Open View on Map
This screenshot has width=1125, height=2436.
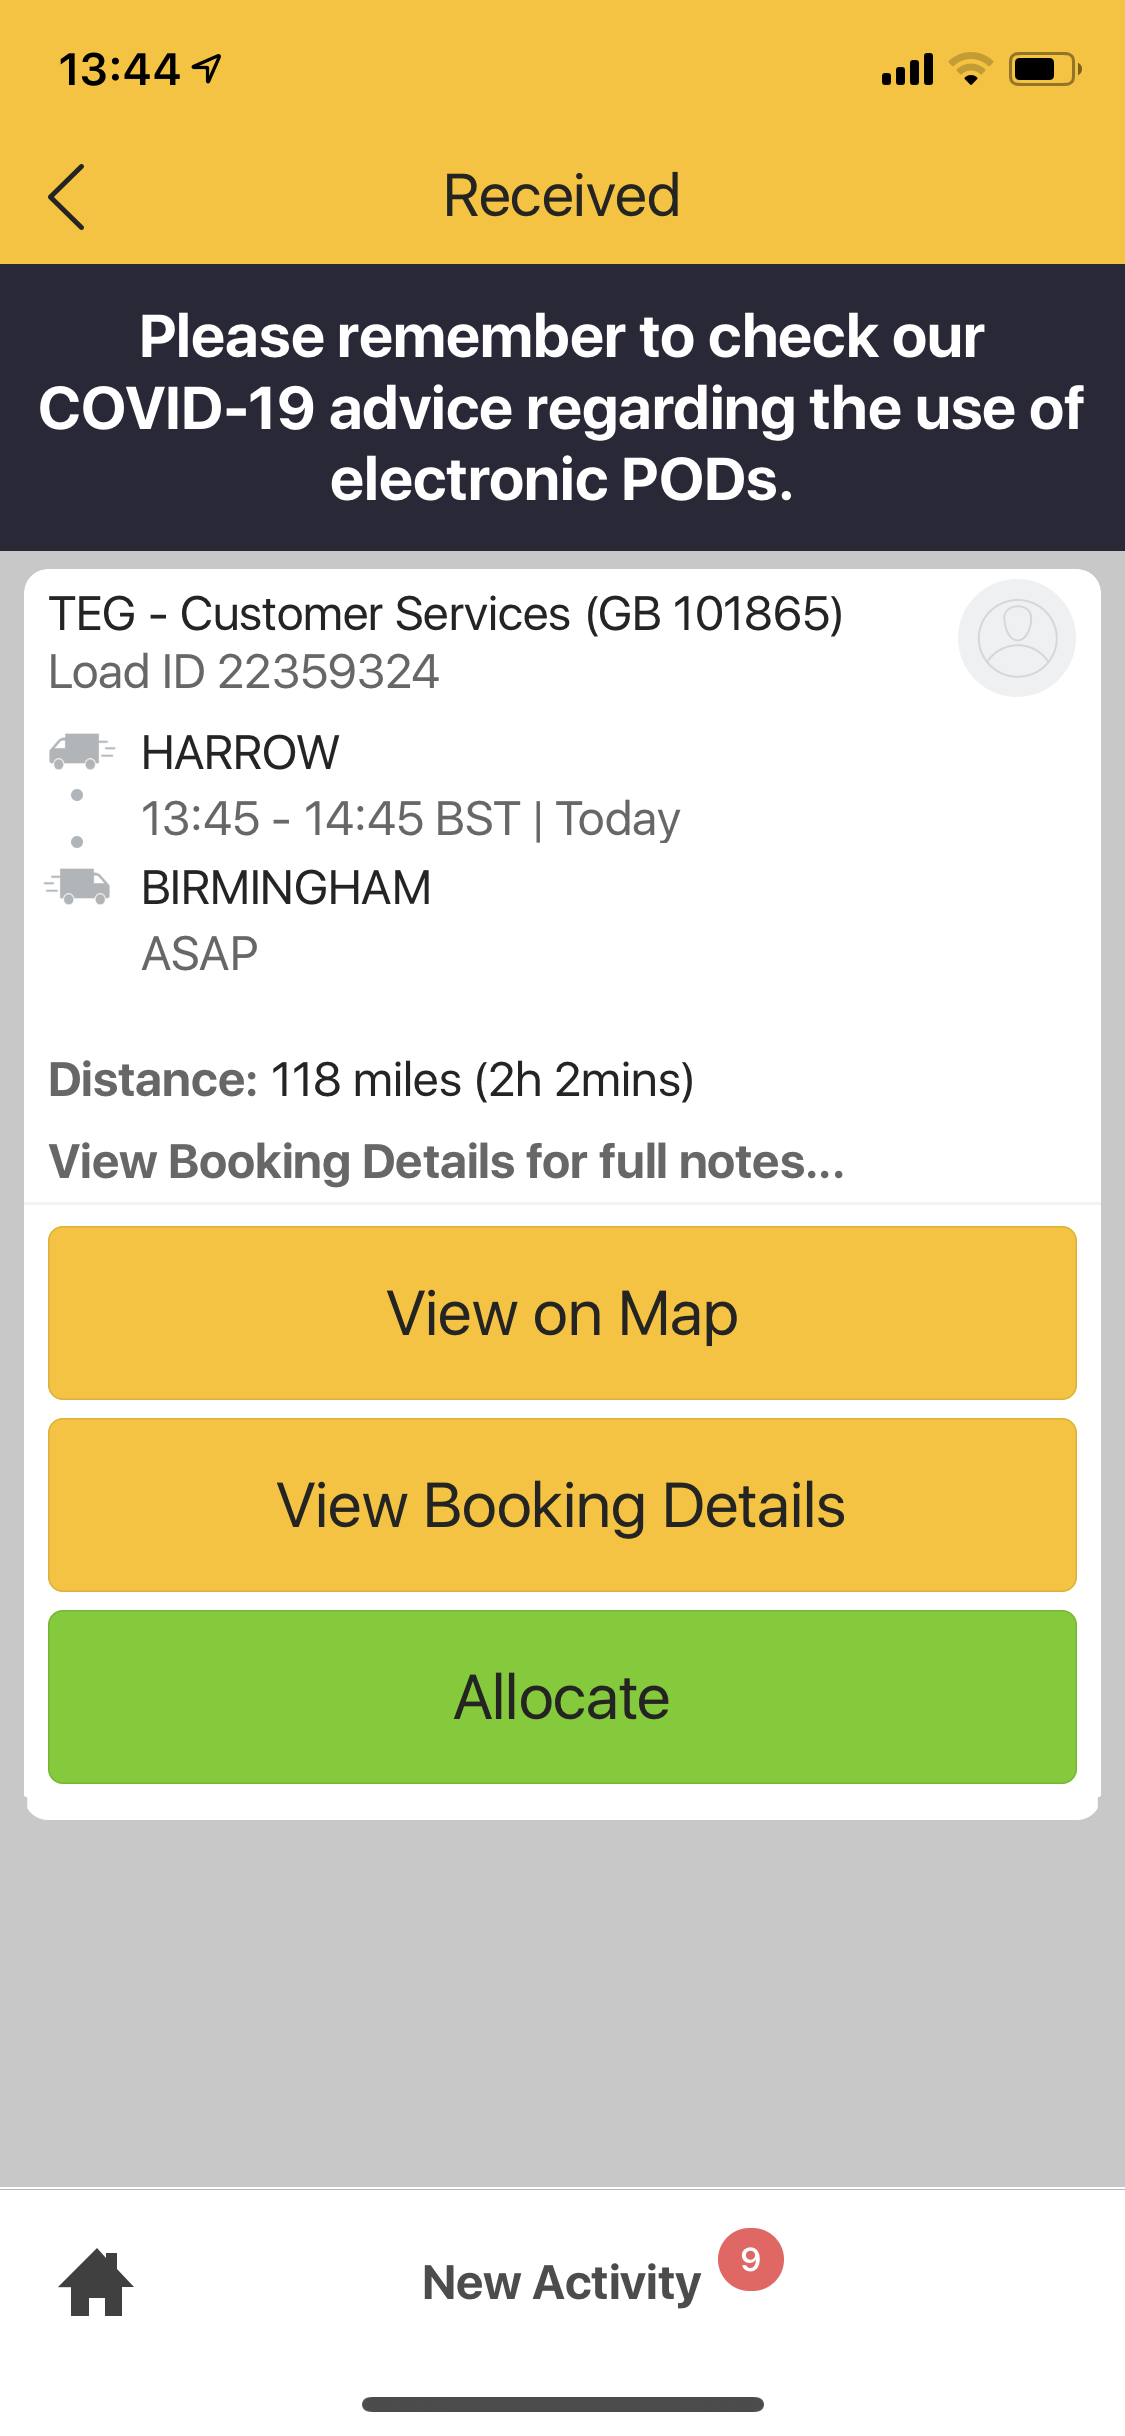click(562, 1313)
